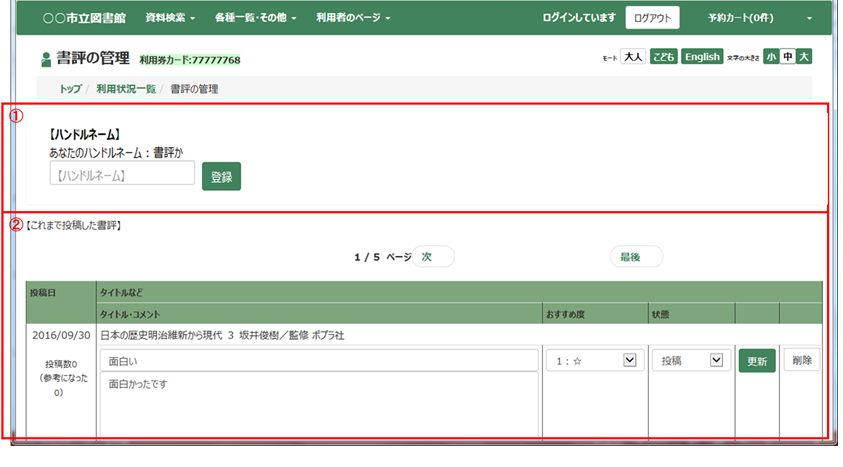Open the 各種一覧・その他 menu

click(x=246, y=18)
